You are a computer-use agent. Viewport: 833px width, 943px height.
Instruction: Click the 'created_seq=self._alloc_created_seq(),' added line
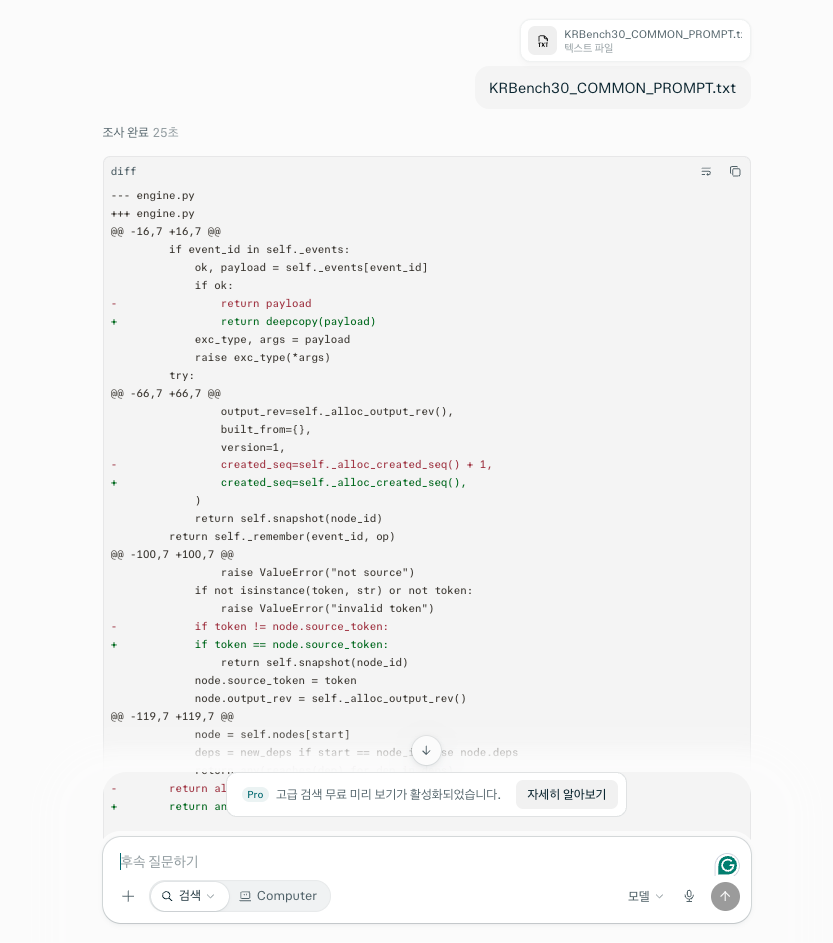pyautogui.click(x=343, y=482)
